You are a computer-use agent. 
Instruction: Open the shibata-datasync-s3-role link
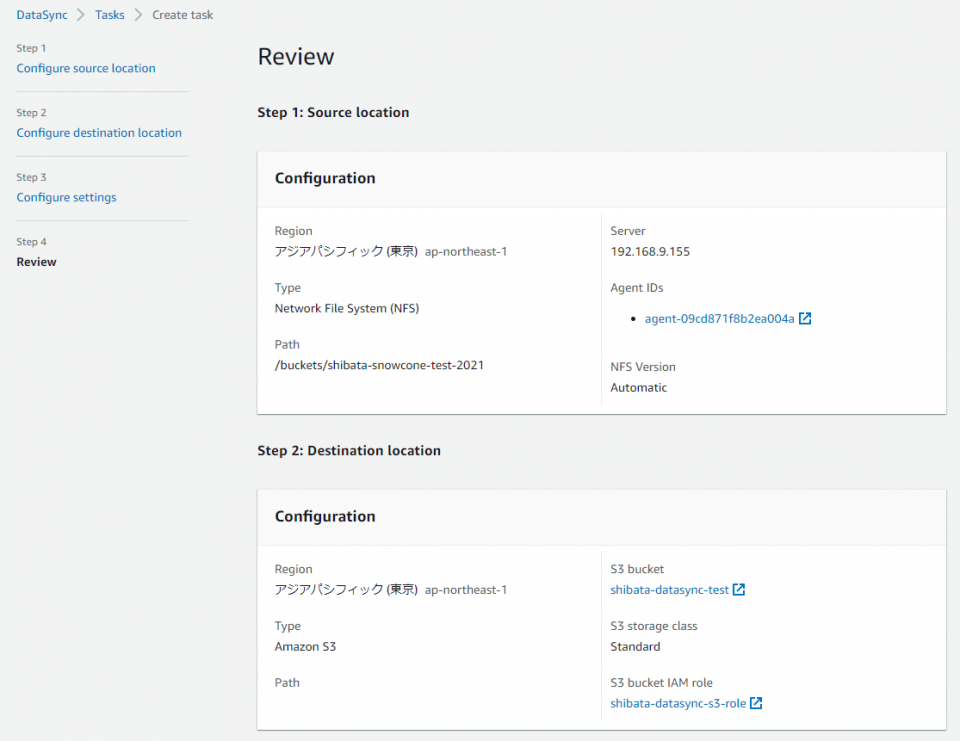point(677,703)
